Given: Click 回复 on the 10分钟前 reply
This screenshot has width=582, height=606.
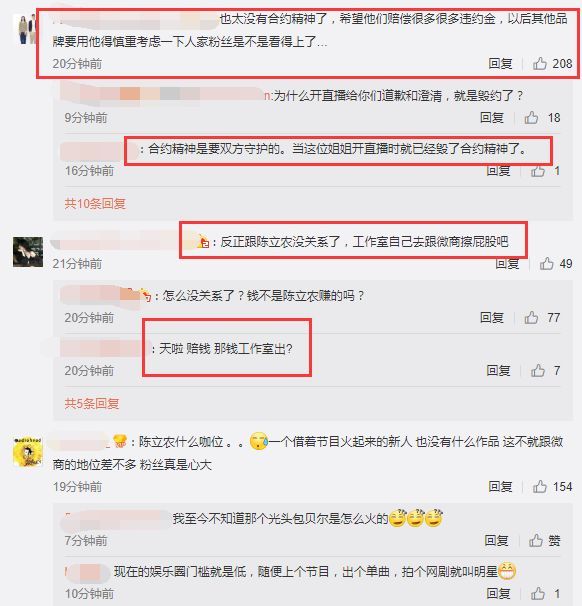Looking at the screenshot, I should pyautogui.click(x=498, y=593).
